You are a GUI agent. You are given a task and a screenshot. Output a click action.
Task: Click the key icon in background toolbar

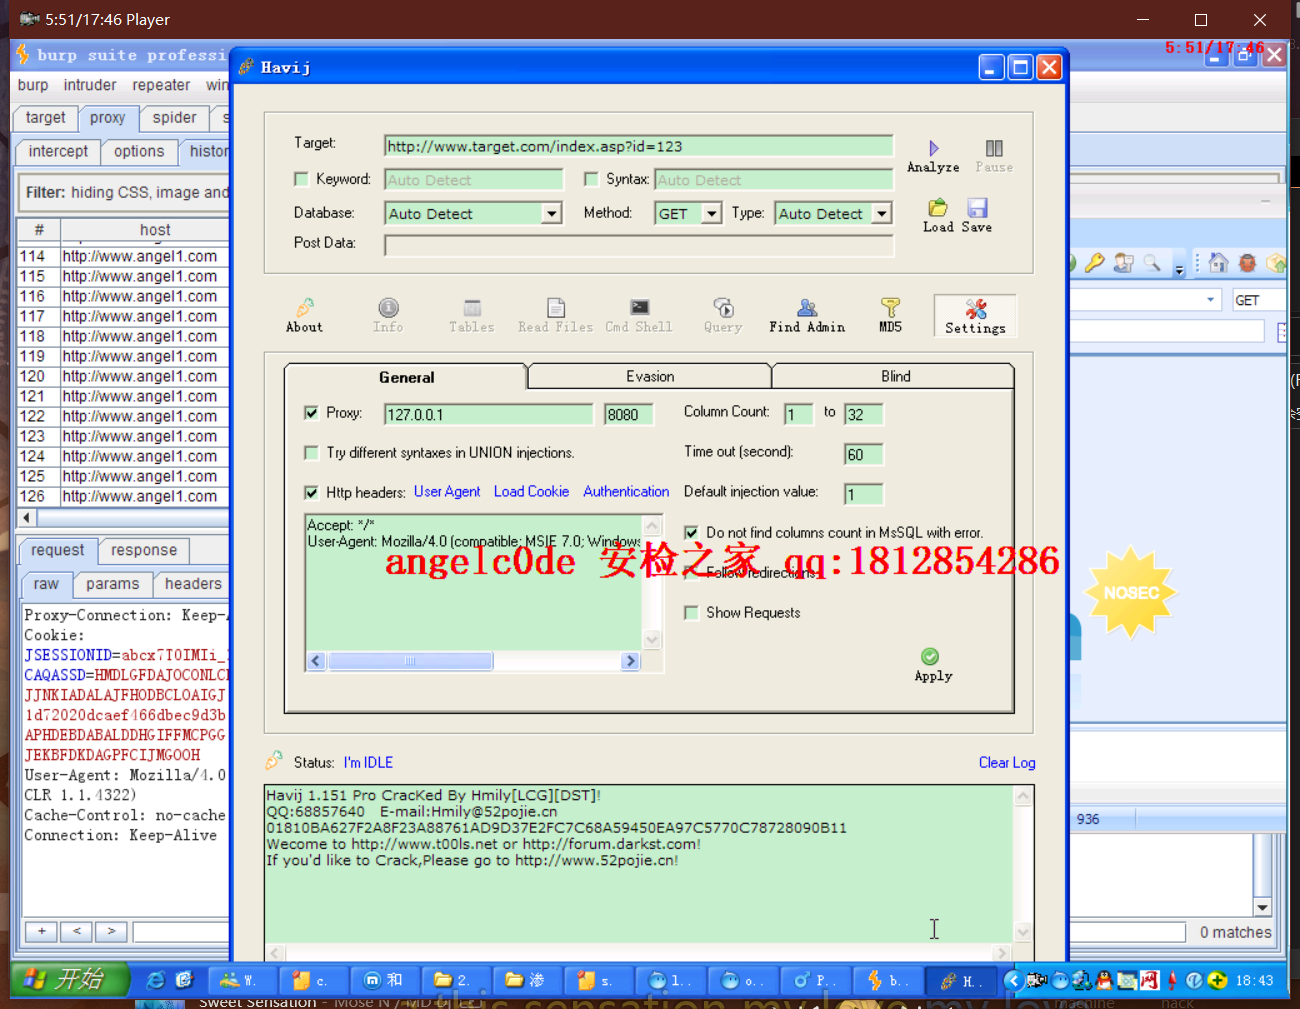1095,263
